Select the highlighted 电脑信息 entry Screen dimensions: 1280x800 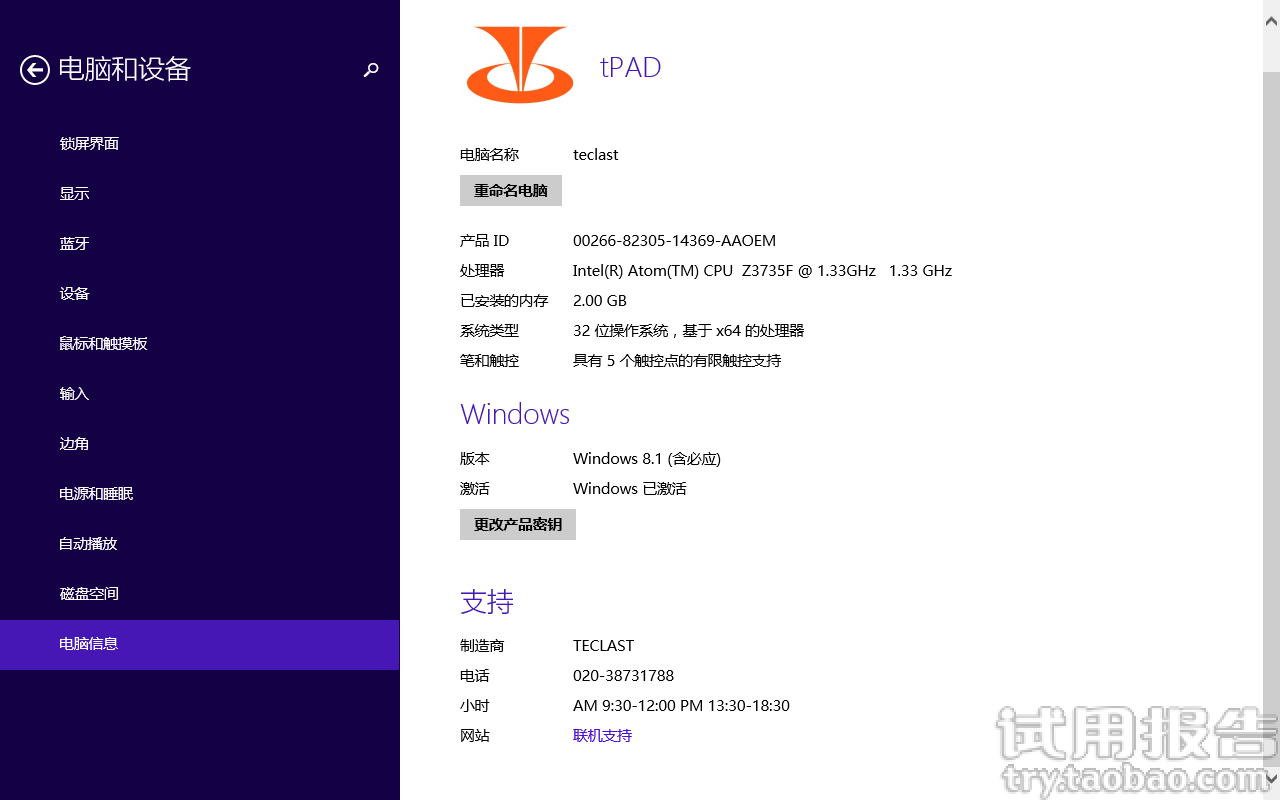click(x=89, y=644)
